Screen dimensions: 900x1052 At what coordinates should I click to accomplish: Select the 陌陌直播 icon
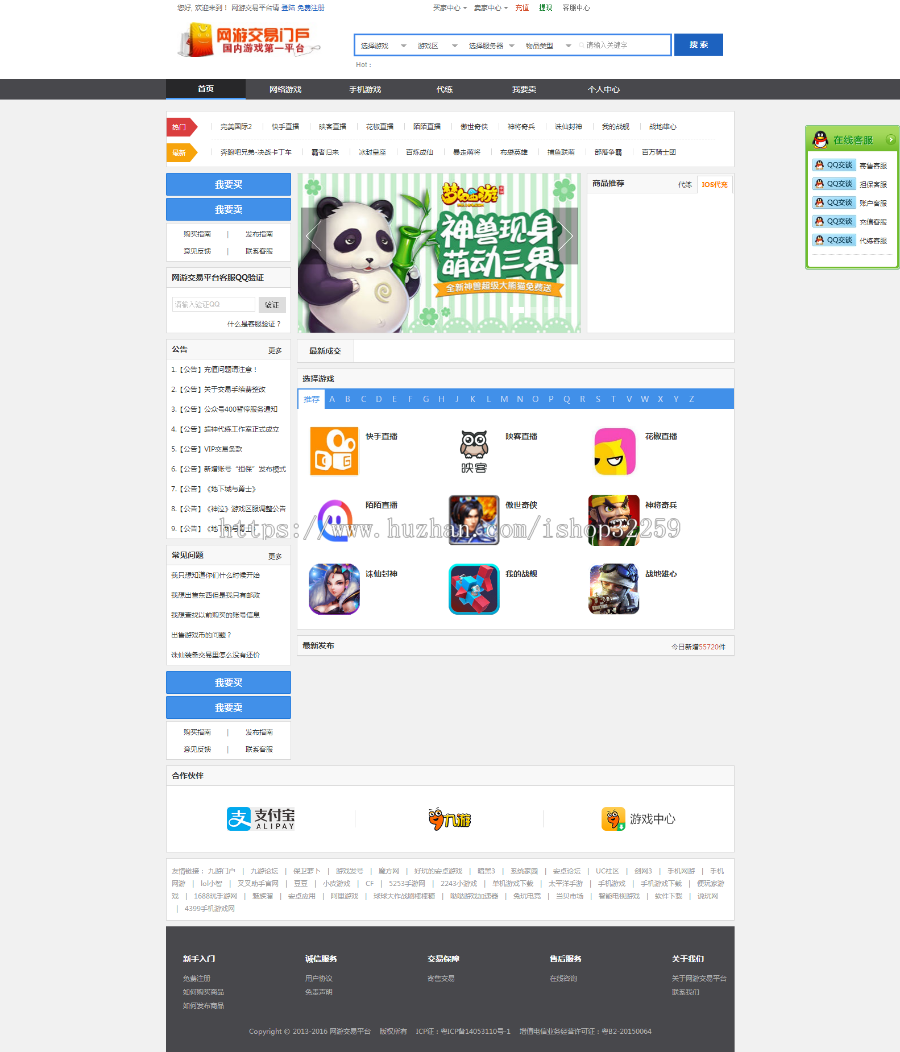click(x=334, y=520)
